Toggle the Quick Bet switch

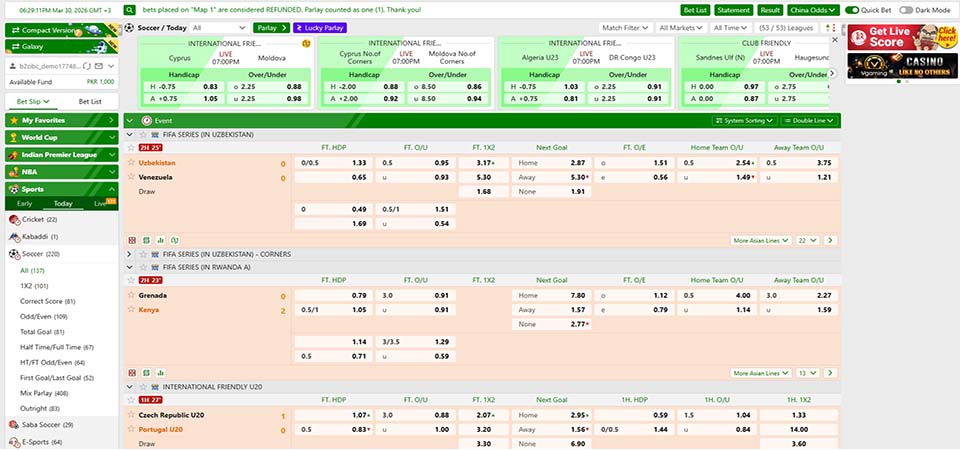(x=852, y=10)
